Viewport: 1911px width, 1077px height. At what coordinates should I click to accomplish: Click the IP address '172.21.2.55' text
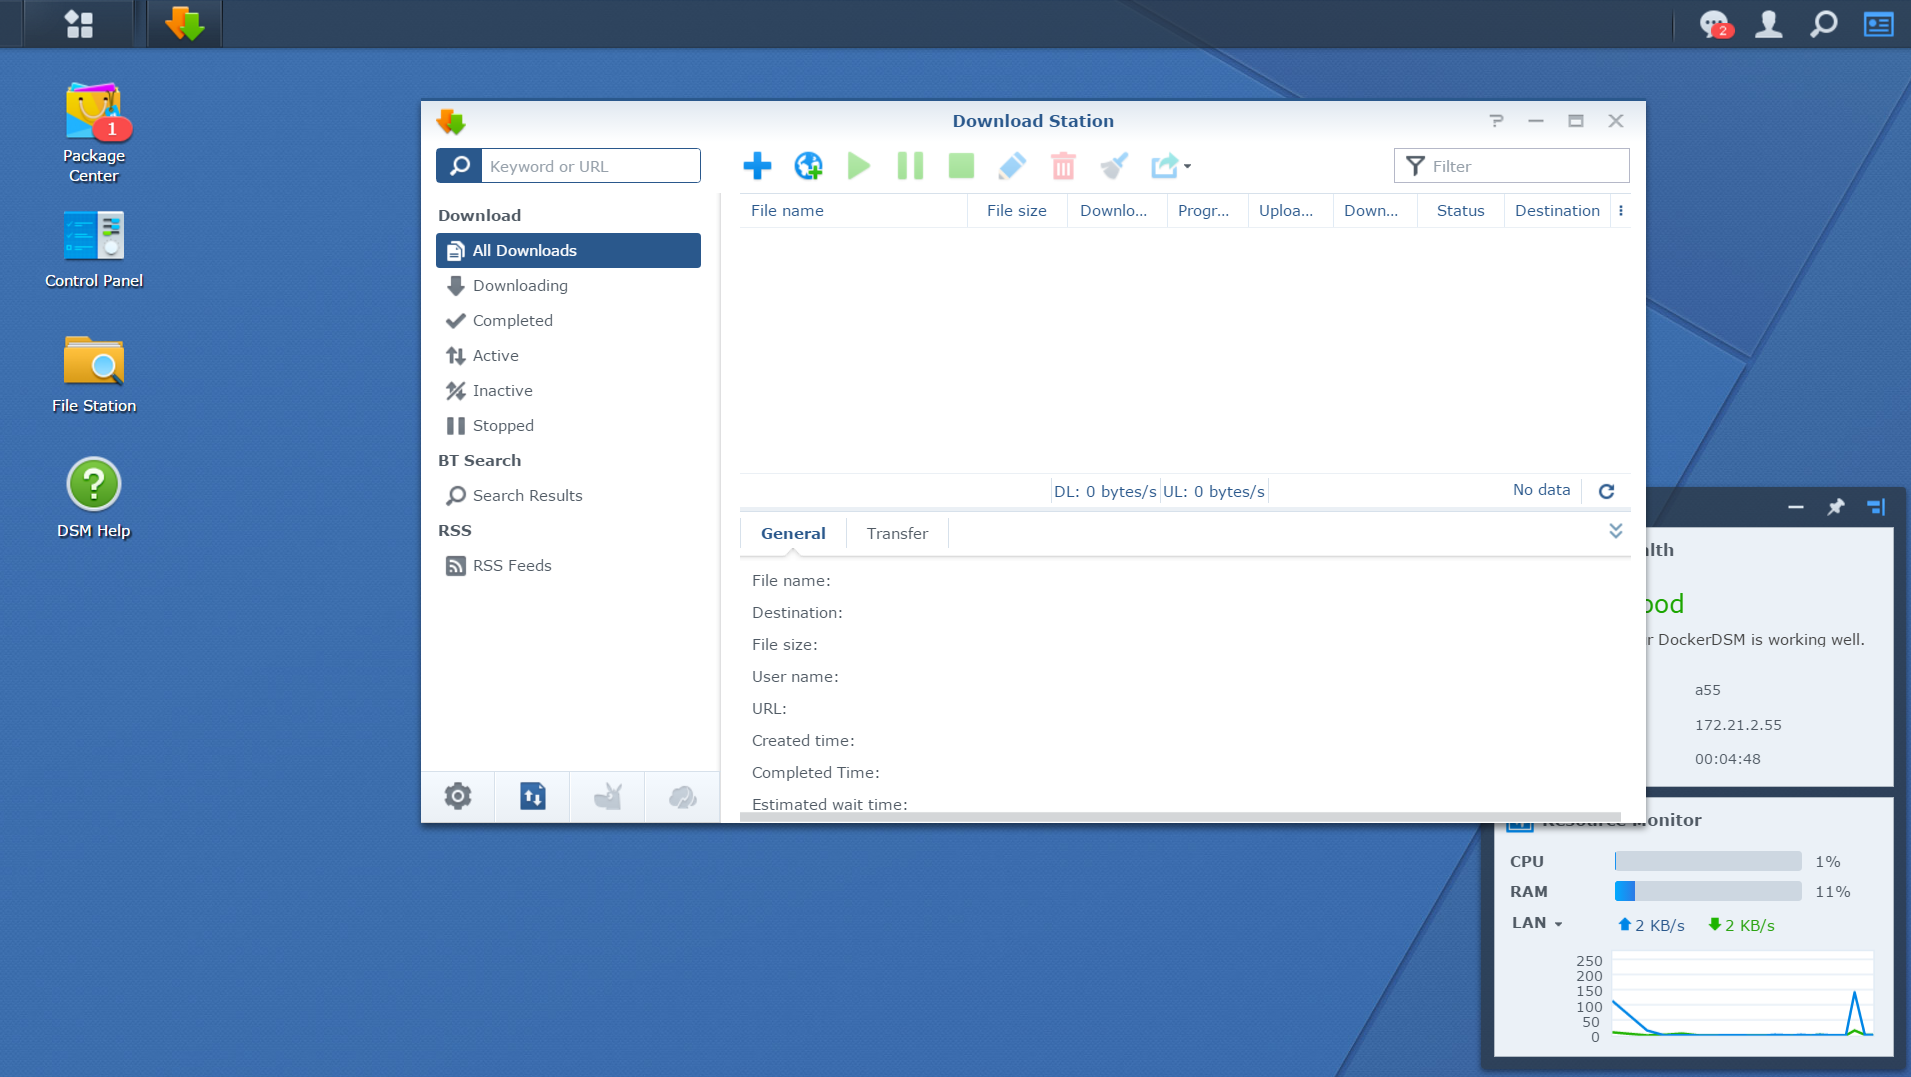[1738, 725]
